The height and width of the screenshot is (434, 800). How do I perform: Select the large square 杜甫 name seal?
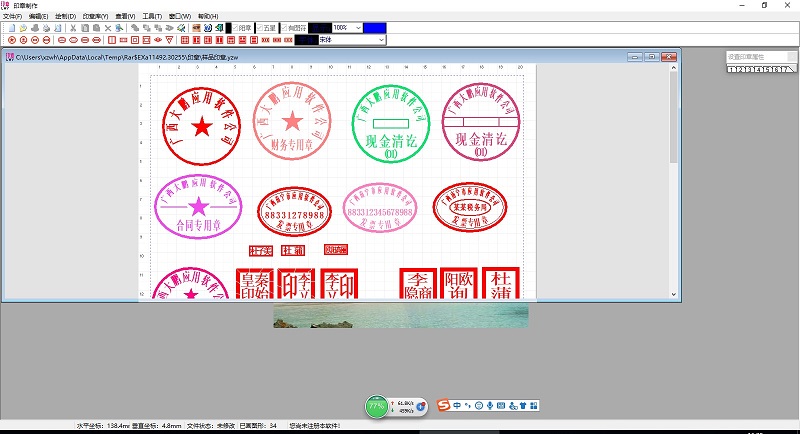coord(501,283)
